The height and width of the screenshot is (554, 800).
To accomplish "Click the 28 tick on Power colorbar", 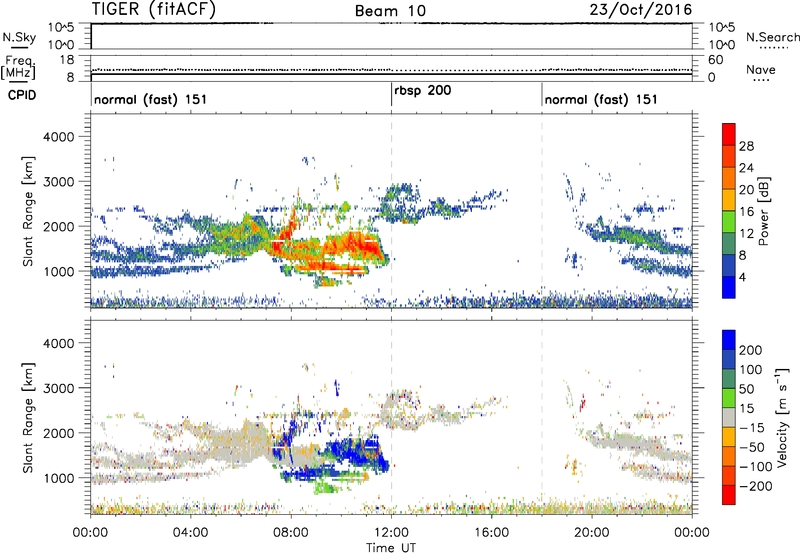I will point(746,146).
